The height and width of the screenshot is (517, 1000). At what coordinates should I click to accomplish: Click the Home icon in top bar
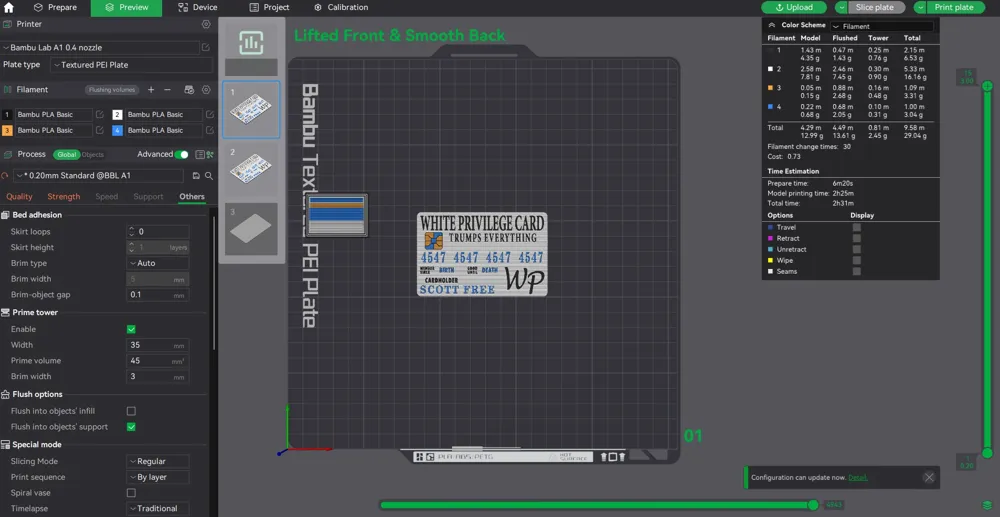(9, 7)
